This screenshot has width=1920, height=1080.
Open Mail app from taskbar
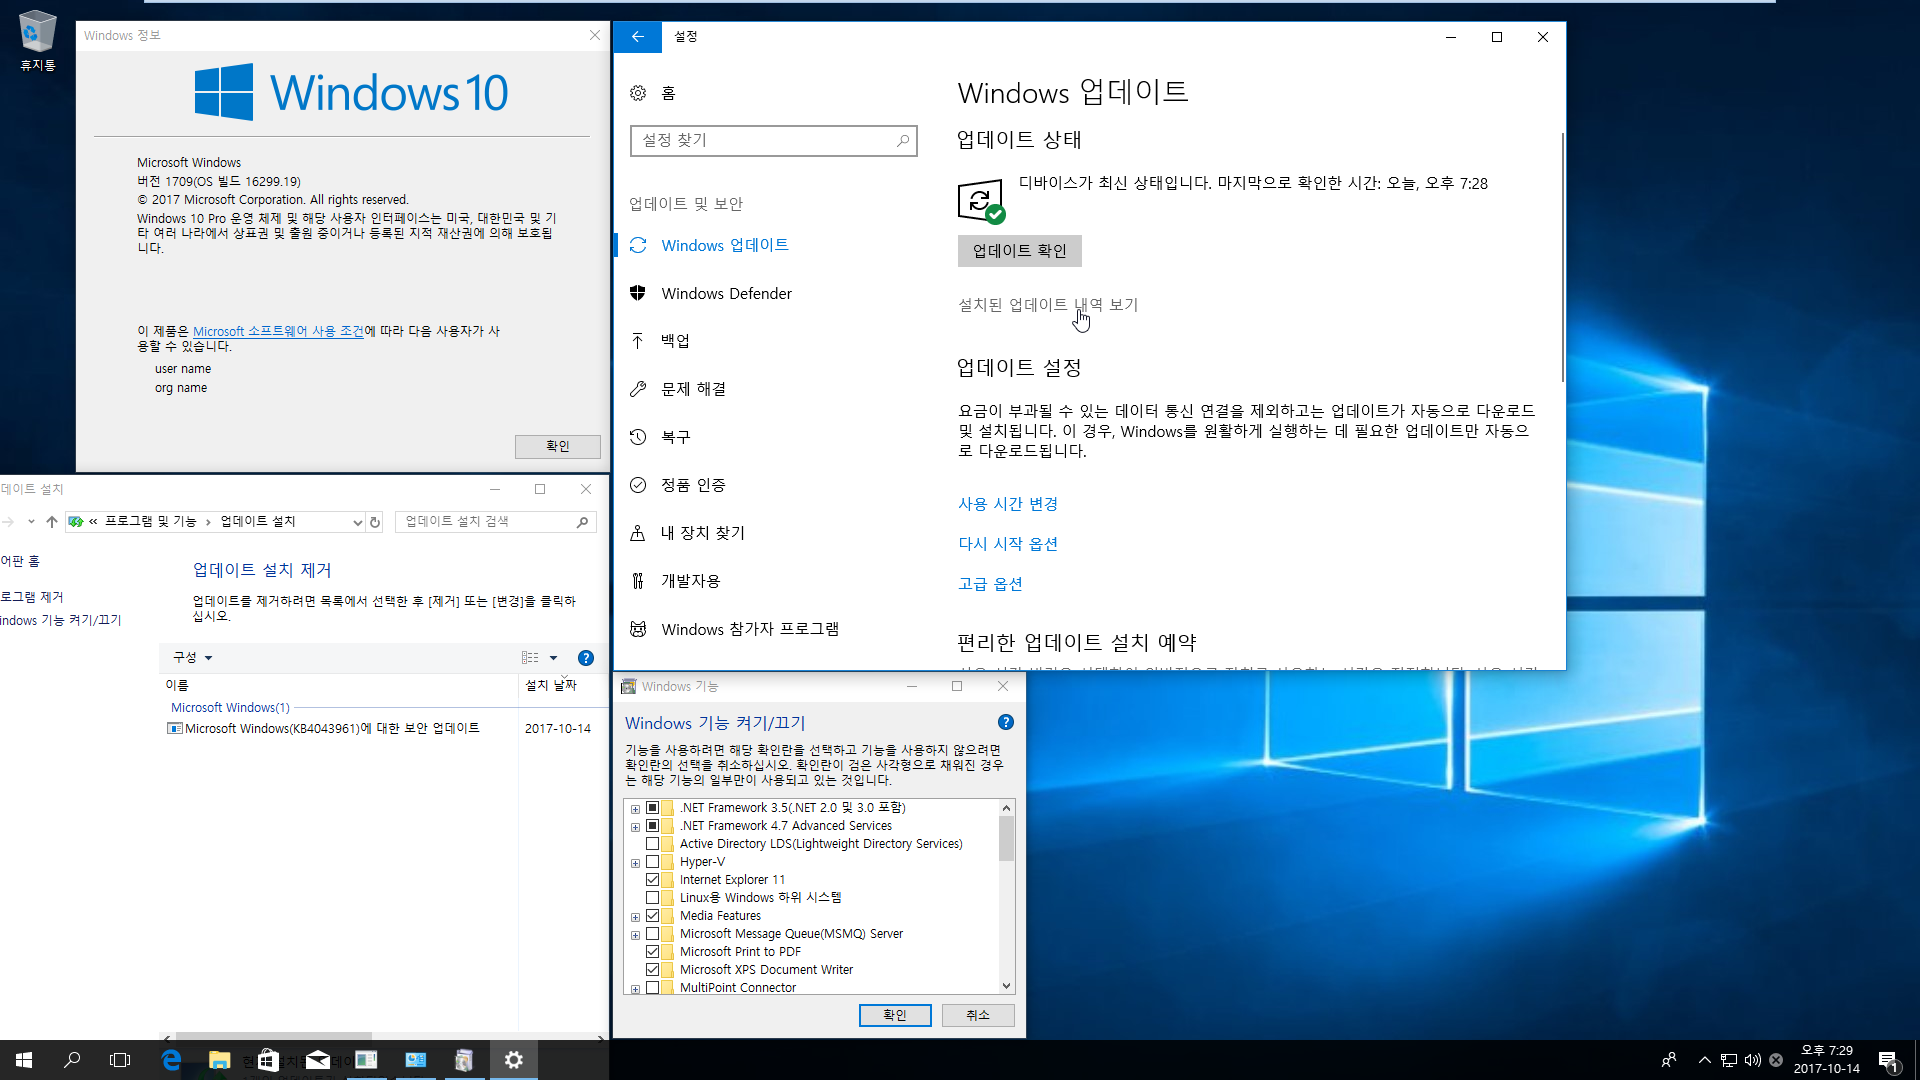(317, 1060)
